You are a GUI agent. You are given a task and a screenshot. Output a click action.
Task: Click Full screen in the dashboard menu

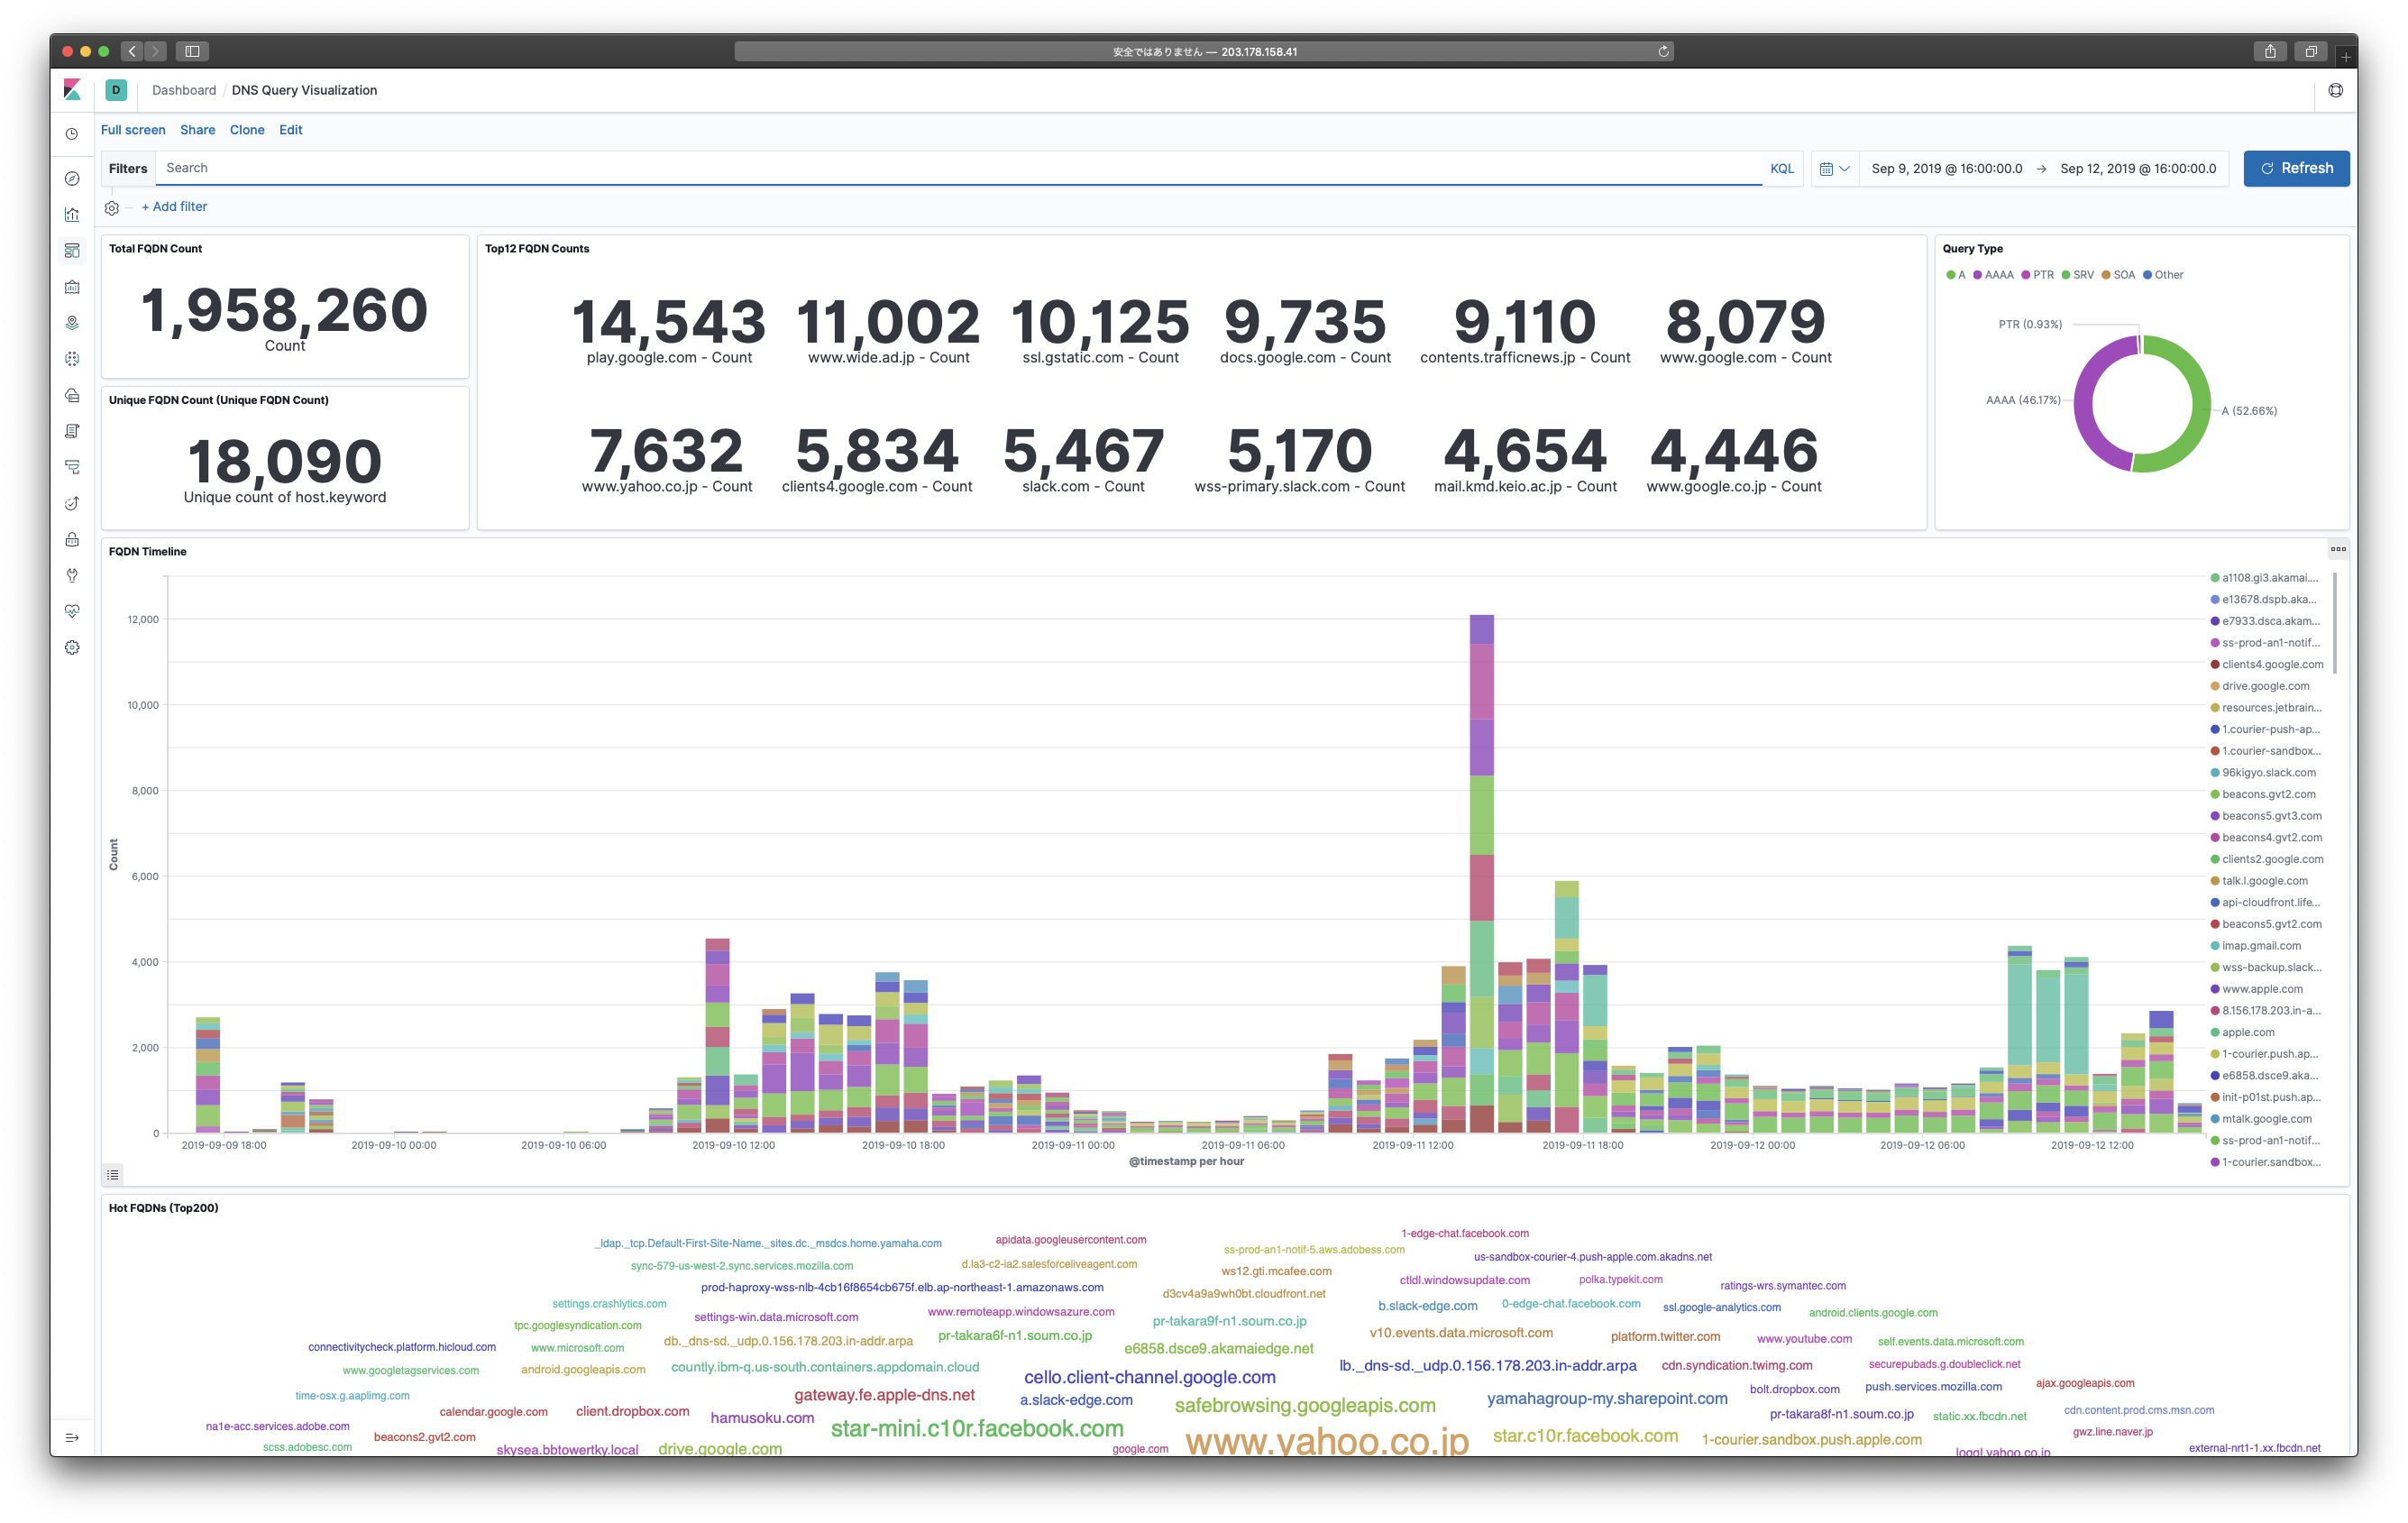coord(133,130)
